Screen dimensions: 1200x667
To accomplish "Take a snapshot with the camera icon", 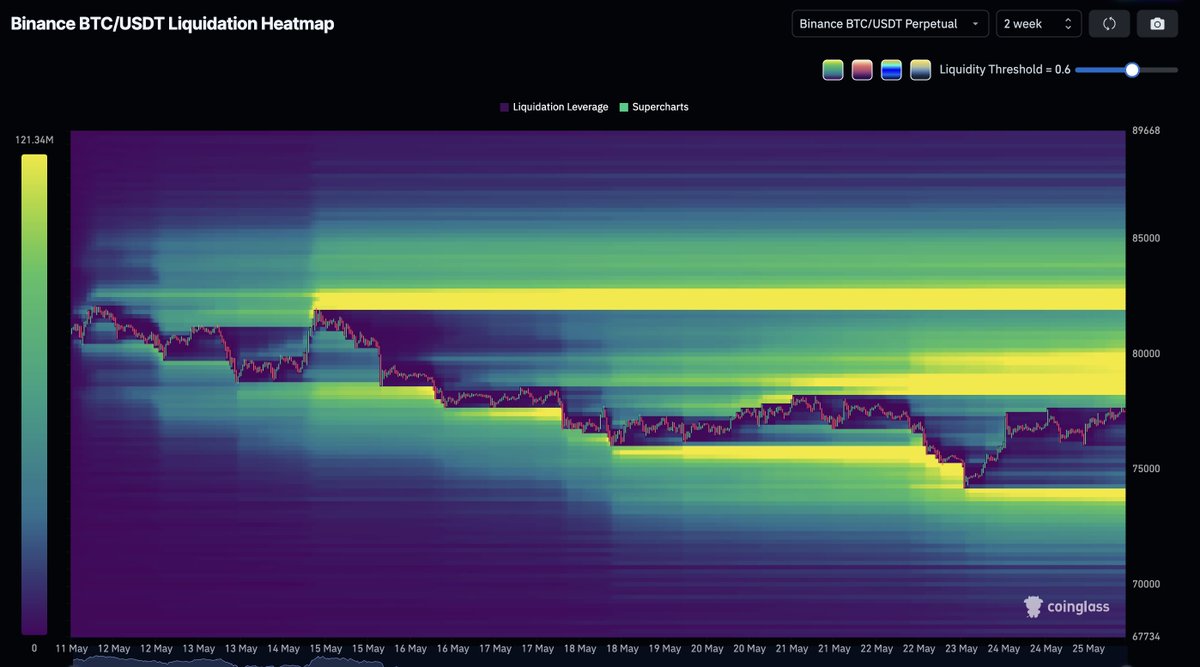I will pyautogui.click(x=1157, y=24).
